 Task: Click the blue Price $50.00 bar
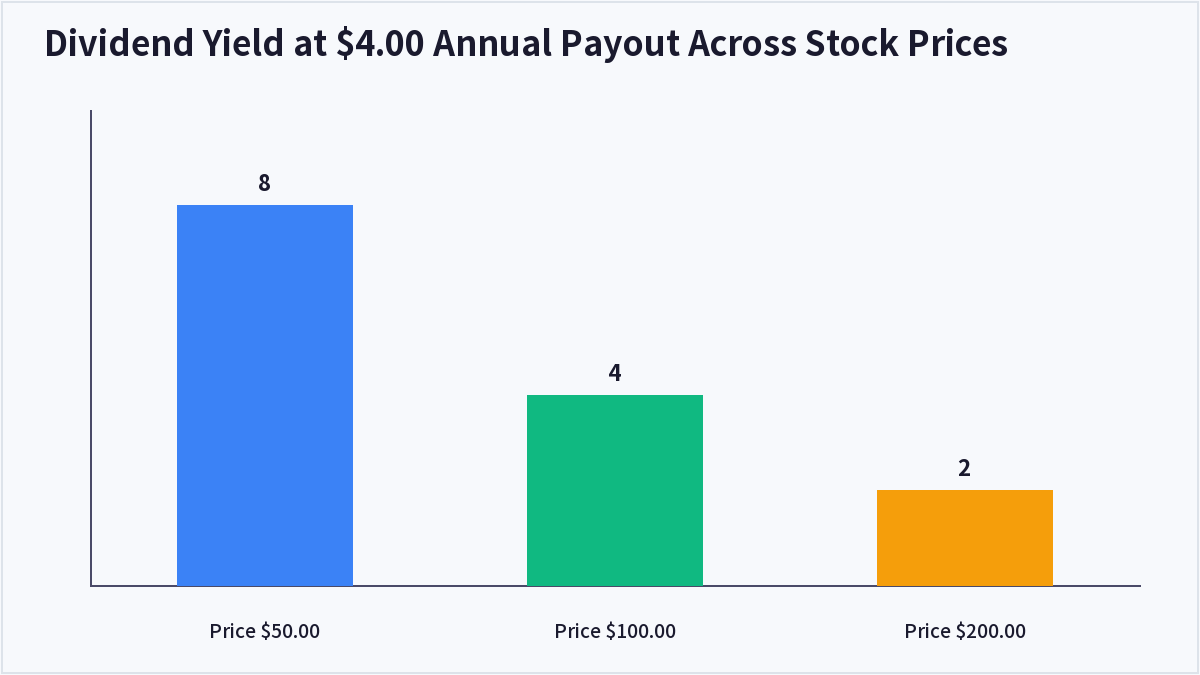265,395
